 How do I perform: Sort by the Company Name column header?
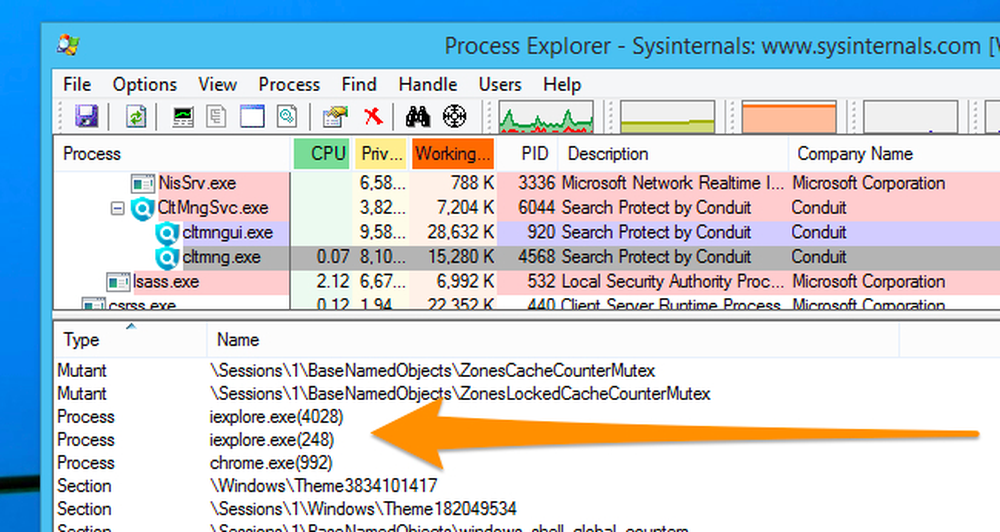(894, 154)
